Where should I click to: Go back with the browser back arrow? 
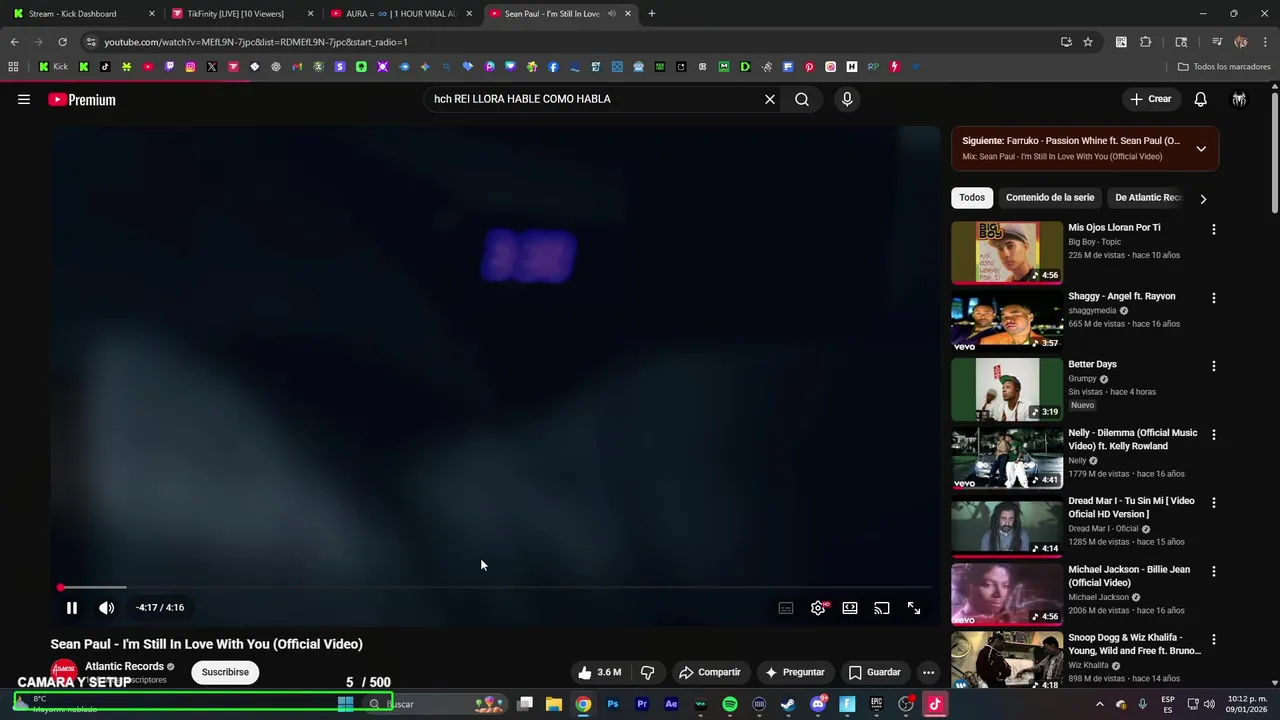point(14,42)
